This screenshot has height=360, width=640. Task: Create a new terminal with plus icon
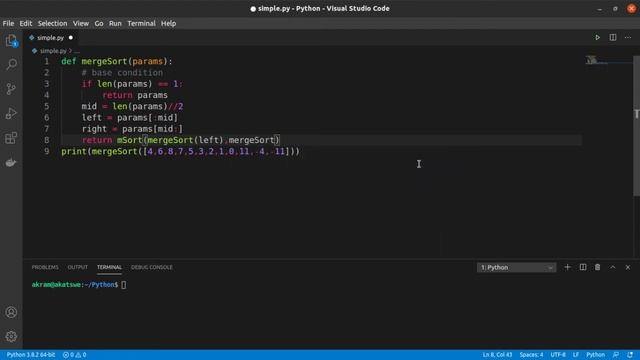[x=567, y=267]
